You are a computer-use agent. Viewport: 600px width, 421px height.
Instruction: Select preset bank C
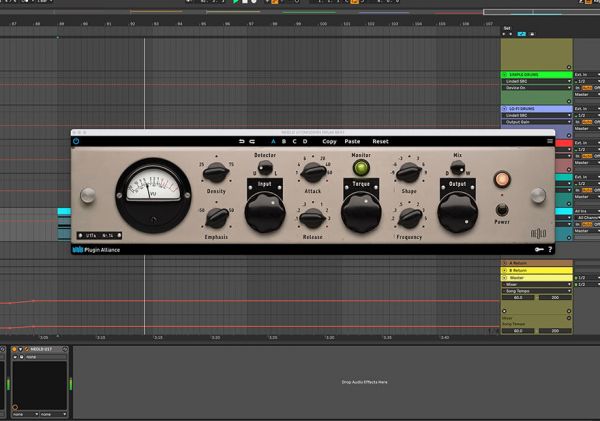(294, 141)
